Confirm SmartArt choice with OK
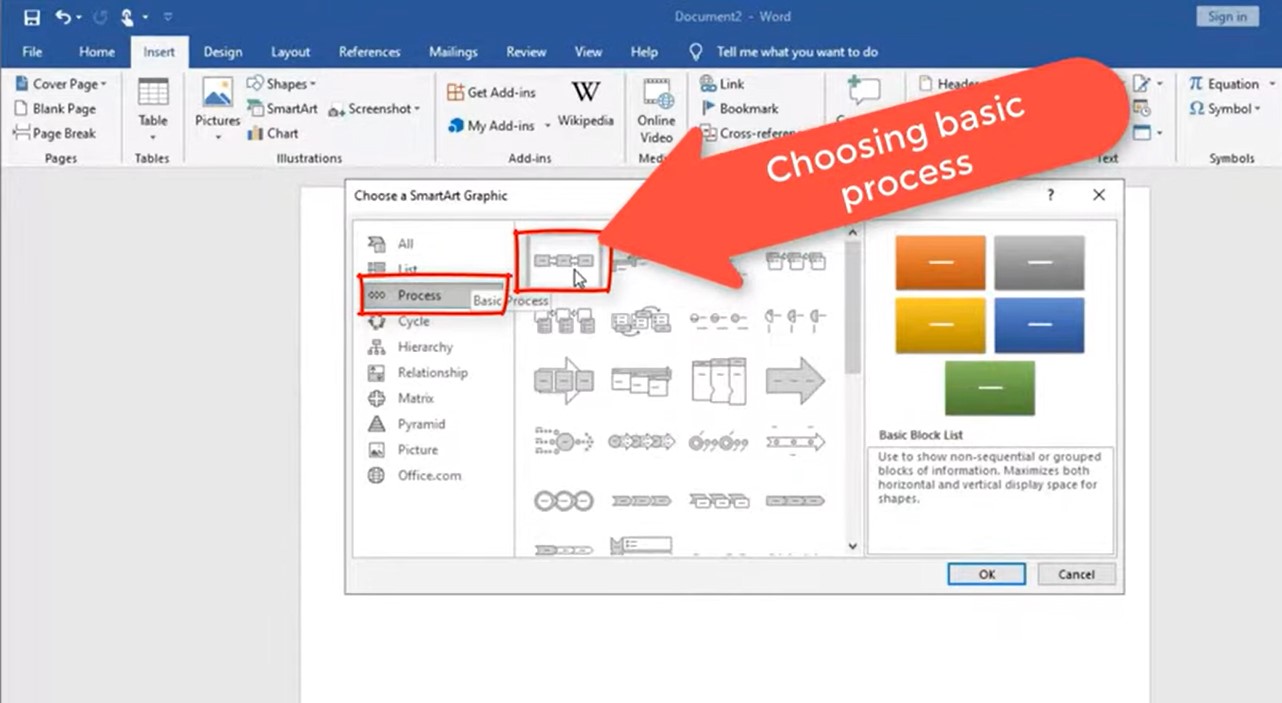1282x703 pixels. click(x=986, y=574)
